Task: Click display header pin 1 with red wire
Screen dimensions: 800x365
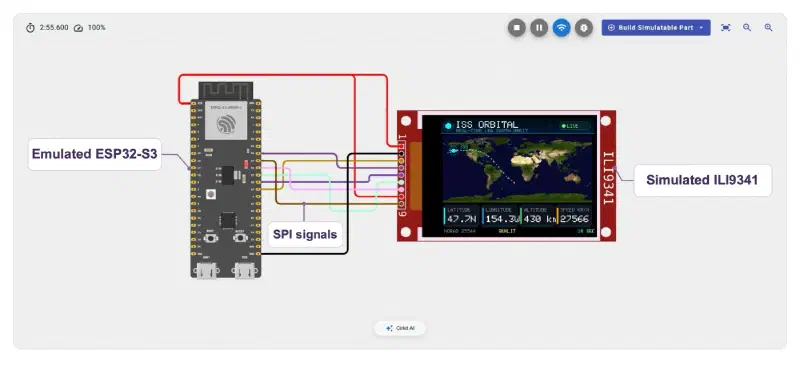Action: click(402, 147)
